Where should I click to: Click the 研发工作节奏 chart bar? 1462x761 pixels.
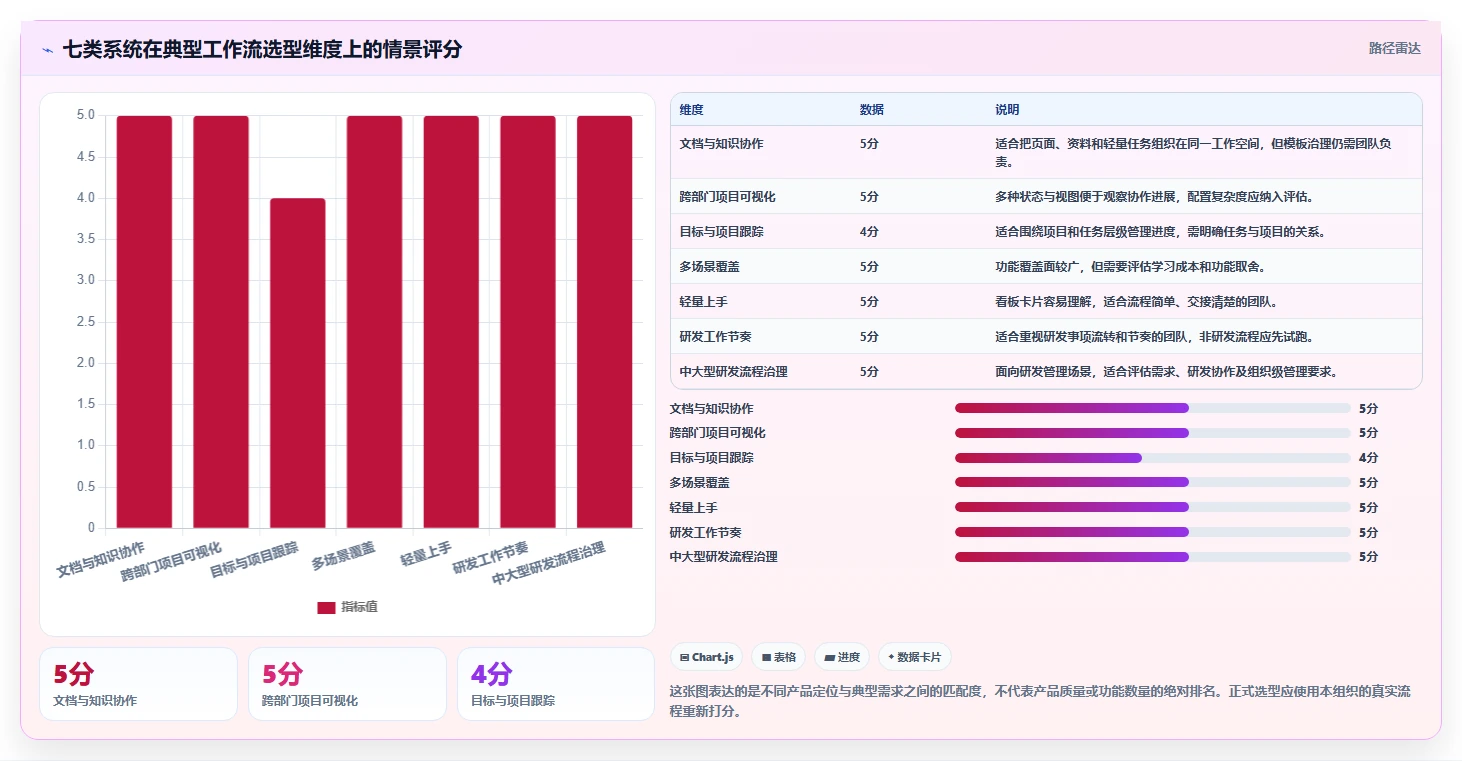(528, 322)
